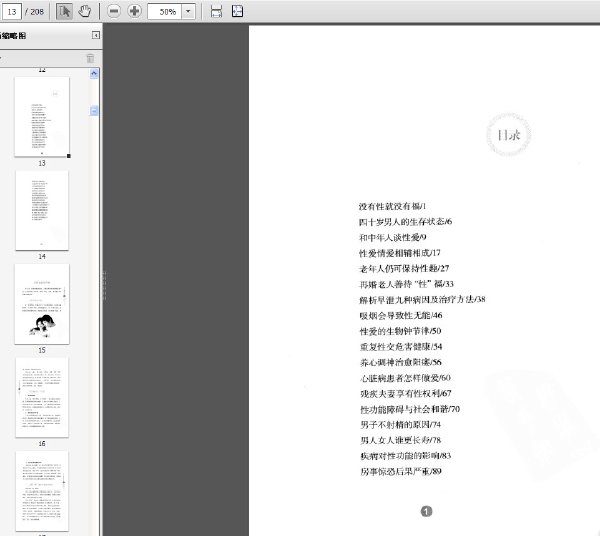Click the entry '和中年人谈性爱/9'
This screenshot has width=600, height=536.
pyautogui.click(x=393, y=238)
